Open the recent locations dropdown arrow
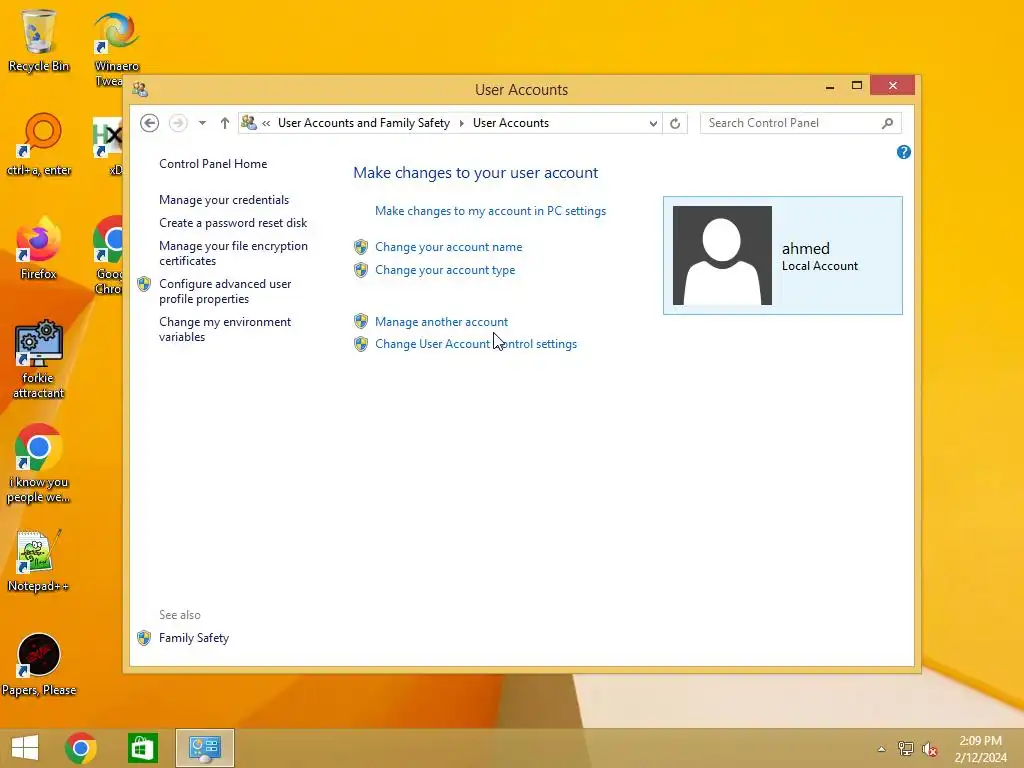Image resolution: width=1024 pixels, height=768 pixels. 202,123
